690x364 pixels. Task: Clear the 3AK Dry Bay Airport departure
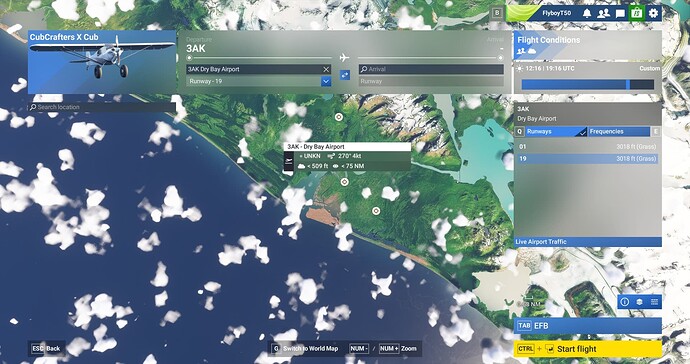[326, 69]
